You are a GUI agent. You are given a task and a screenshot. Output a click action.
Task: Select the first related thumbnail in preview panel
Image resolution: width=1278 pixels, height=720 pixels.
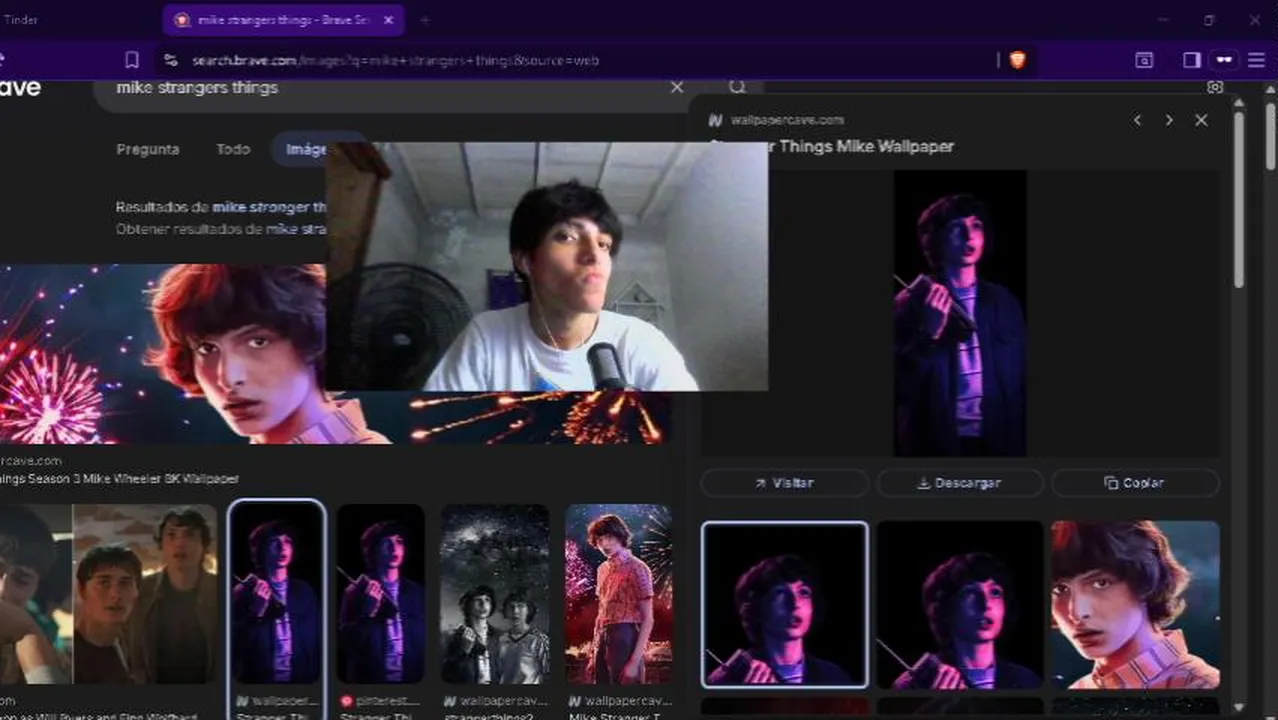tap(785, 604)
